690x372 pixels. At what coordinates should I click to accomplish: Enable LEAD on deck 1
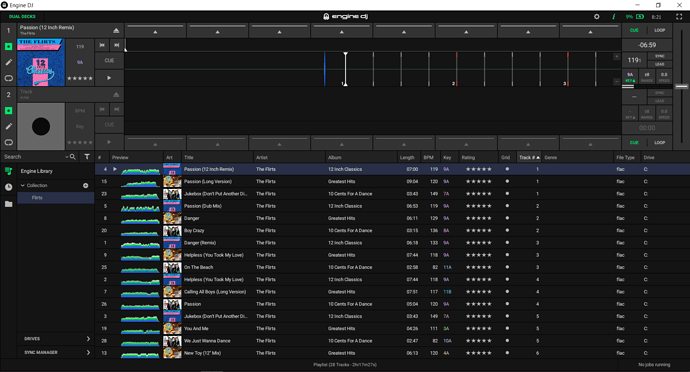pos(660,64)
